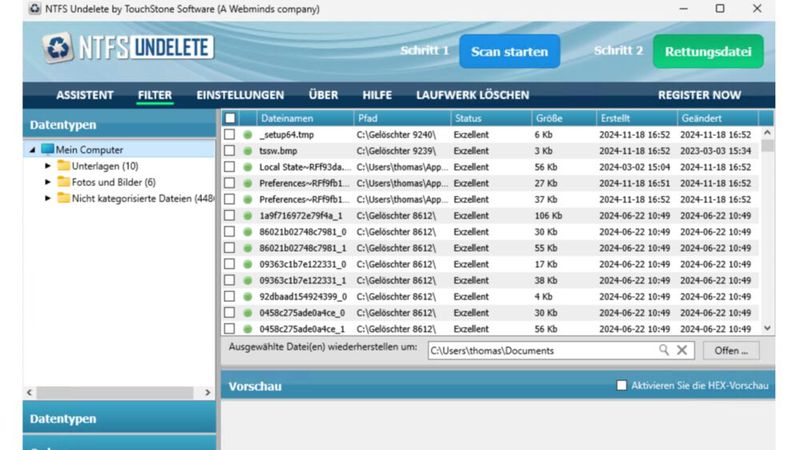Screen dimensions: 800x450
Task: Open the ÜBER menu
Action: tap(323, 95)
